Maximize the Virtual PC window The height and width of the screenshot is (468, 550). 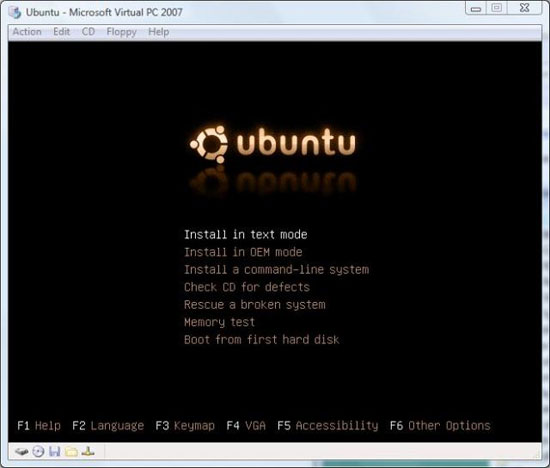496,8
